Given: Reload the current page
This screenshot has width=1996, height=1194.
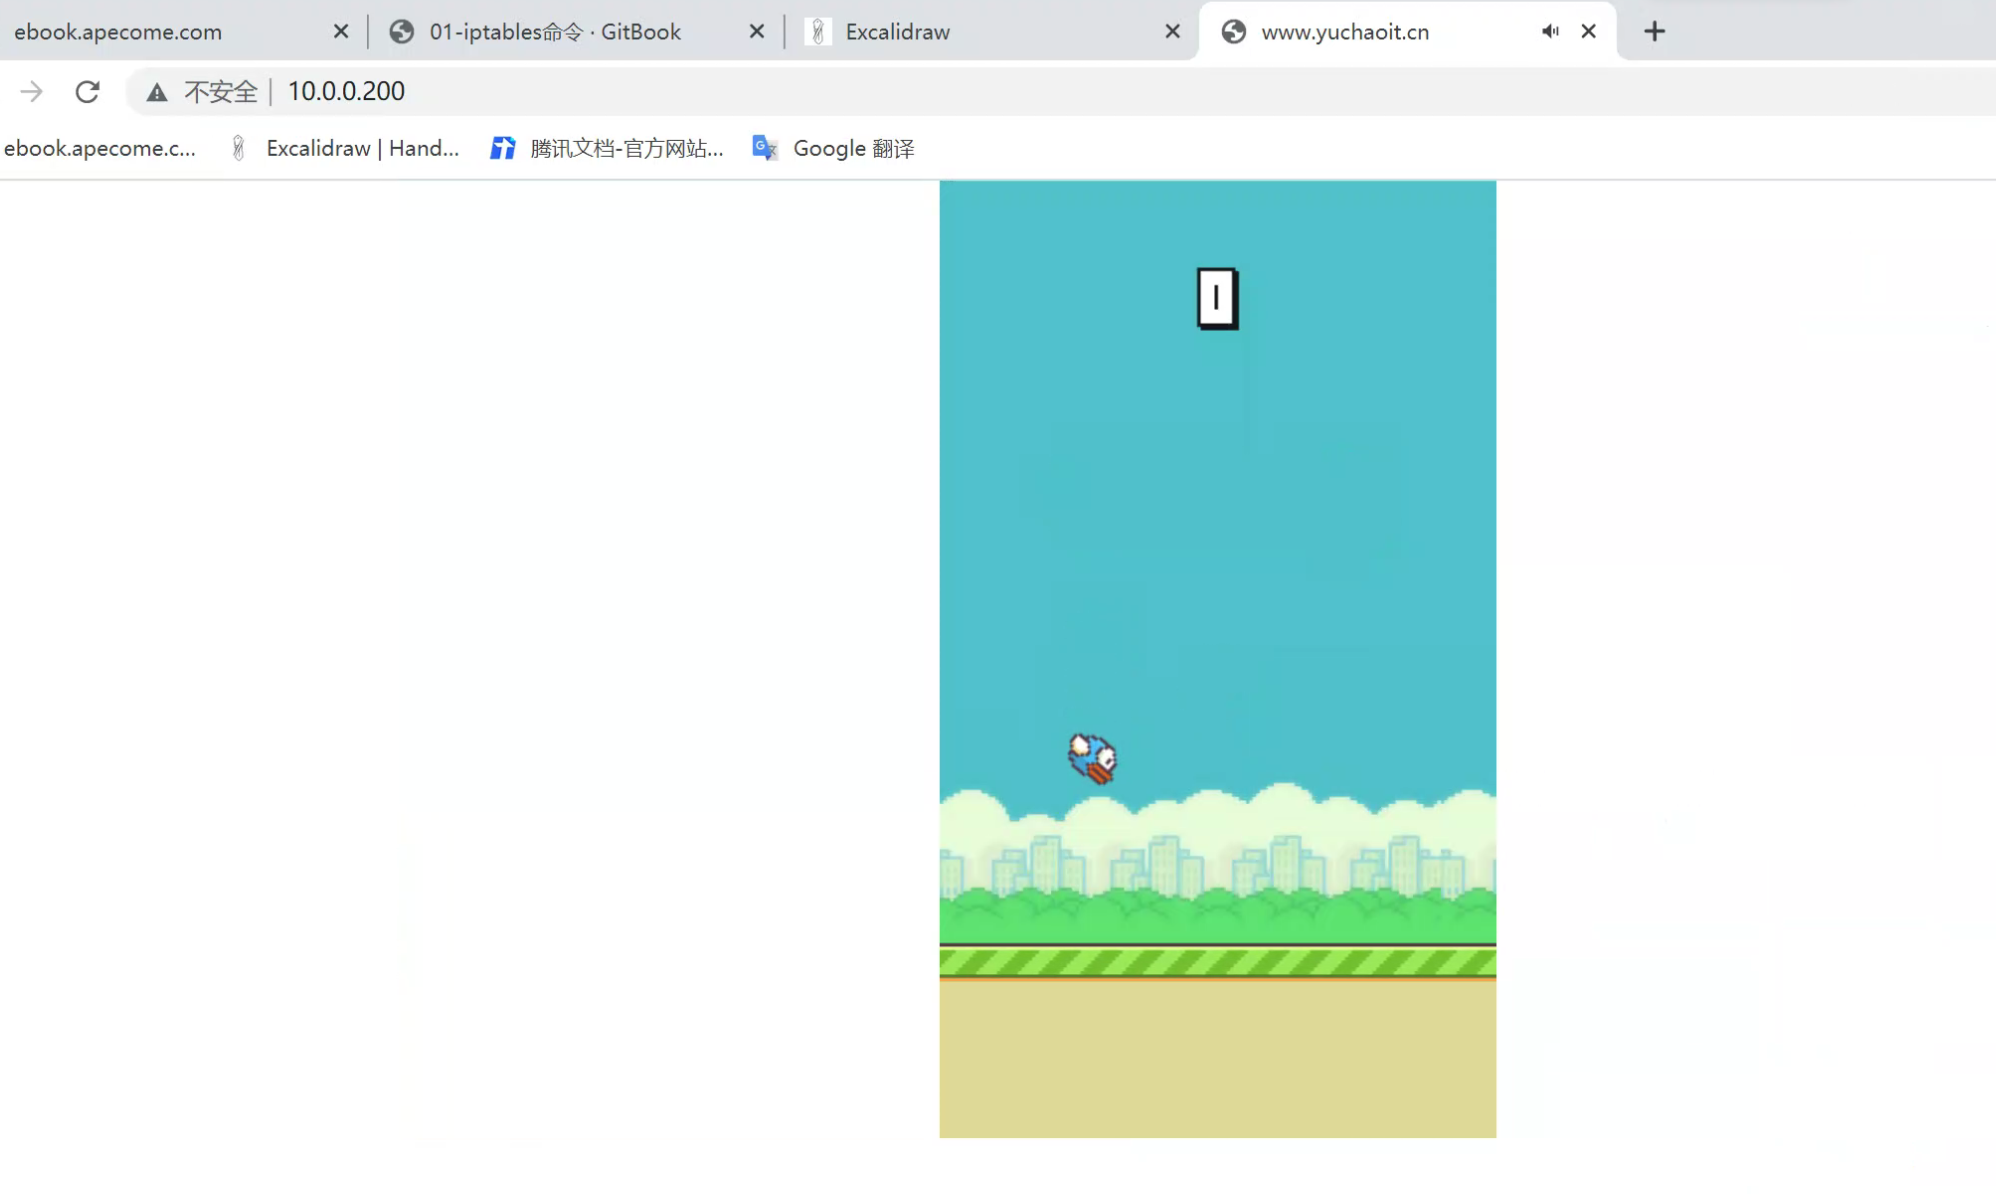Looking at the screenshot, I should tap(87, 92).
